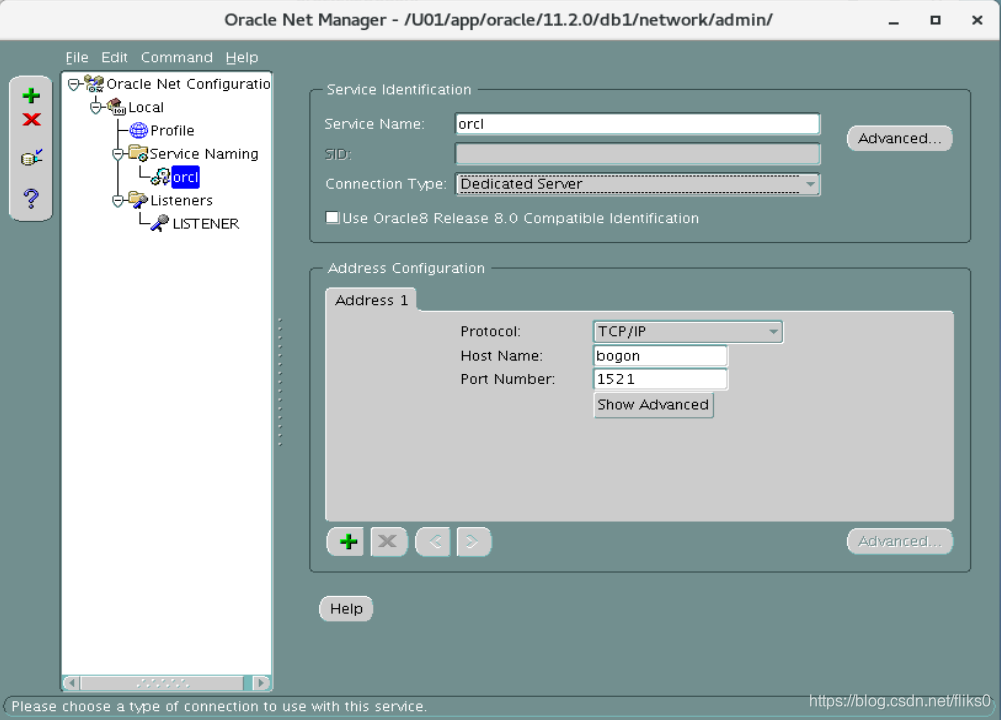1001x720 pixels.
Task: Close the Oracle Net Manager window
Action: click(x=977, y=20)
